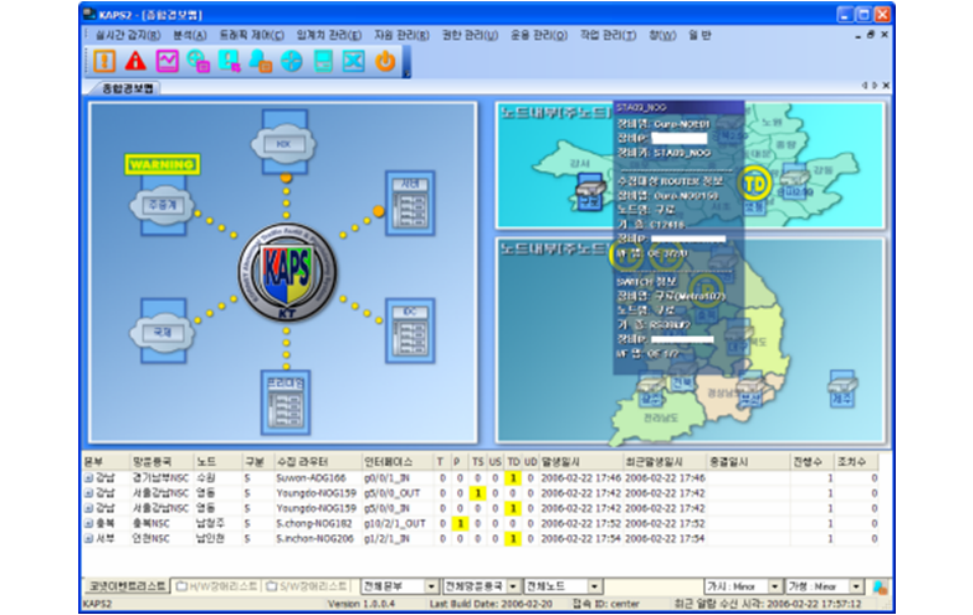The height and width of the screenshot is (615, 973).
Task: Click the orange exclamation alert toolbar icon
Action: click(102, 61)
